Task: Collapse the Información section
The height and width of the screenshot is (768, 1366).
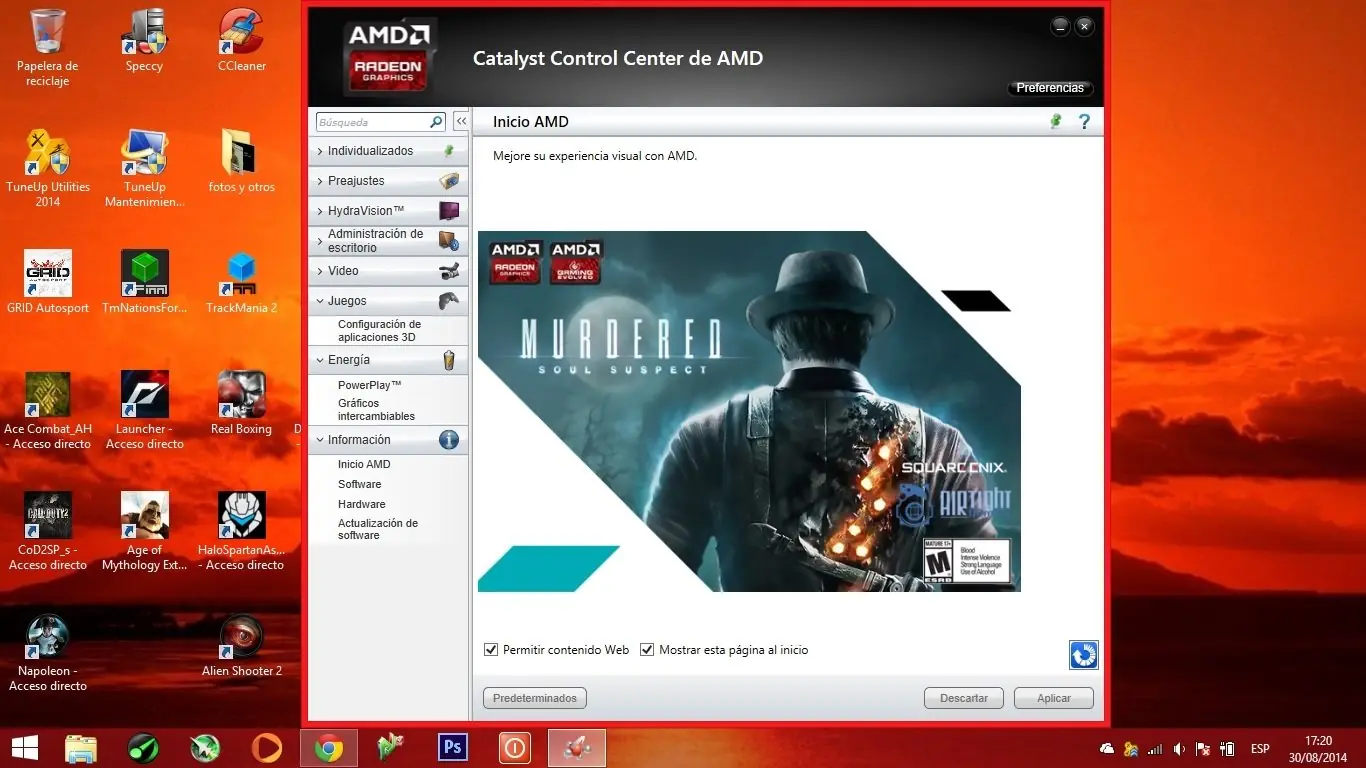Action: point(389,440)
